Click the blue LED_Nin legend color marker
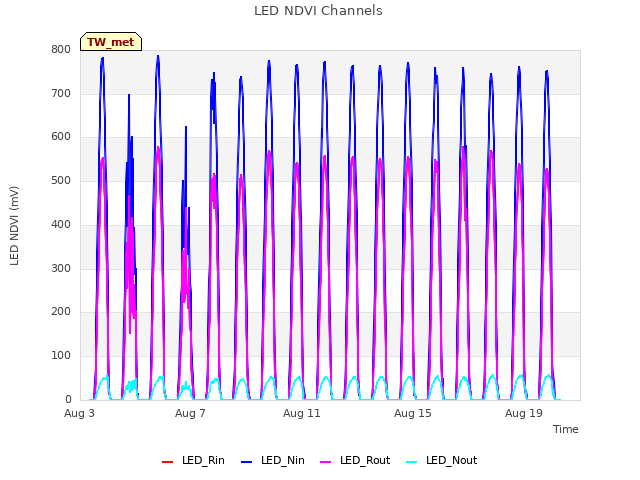The height and width of the screenshot is (480, 640). [x=247, y=462]
